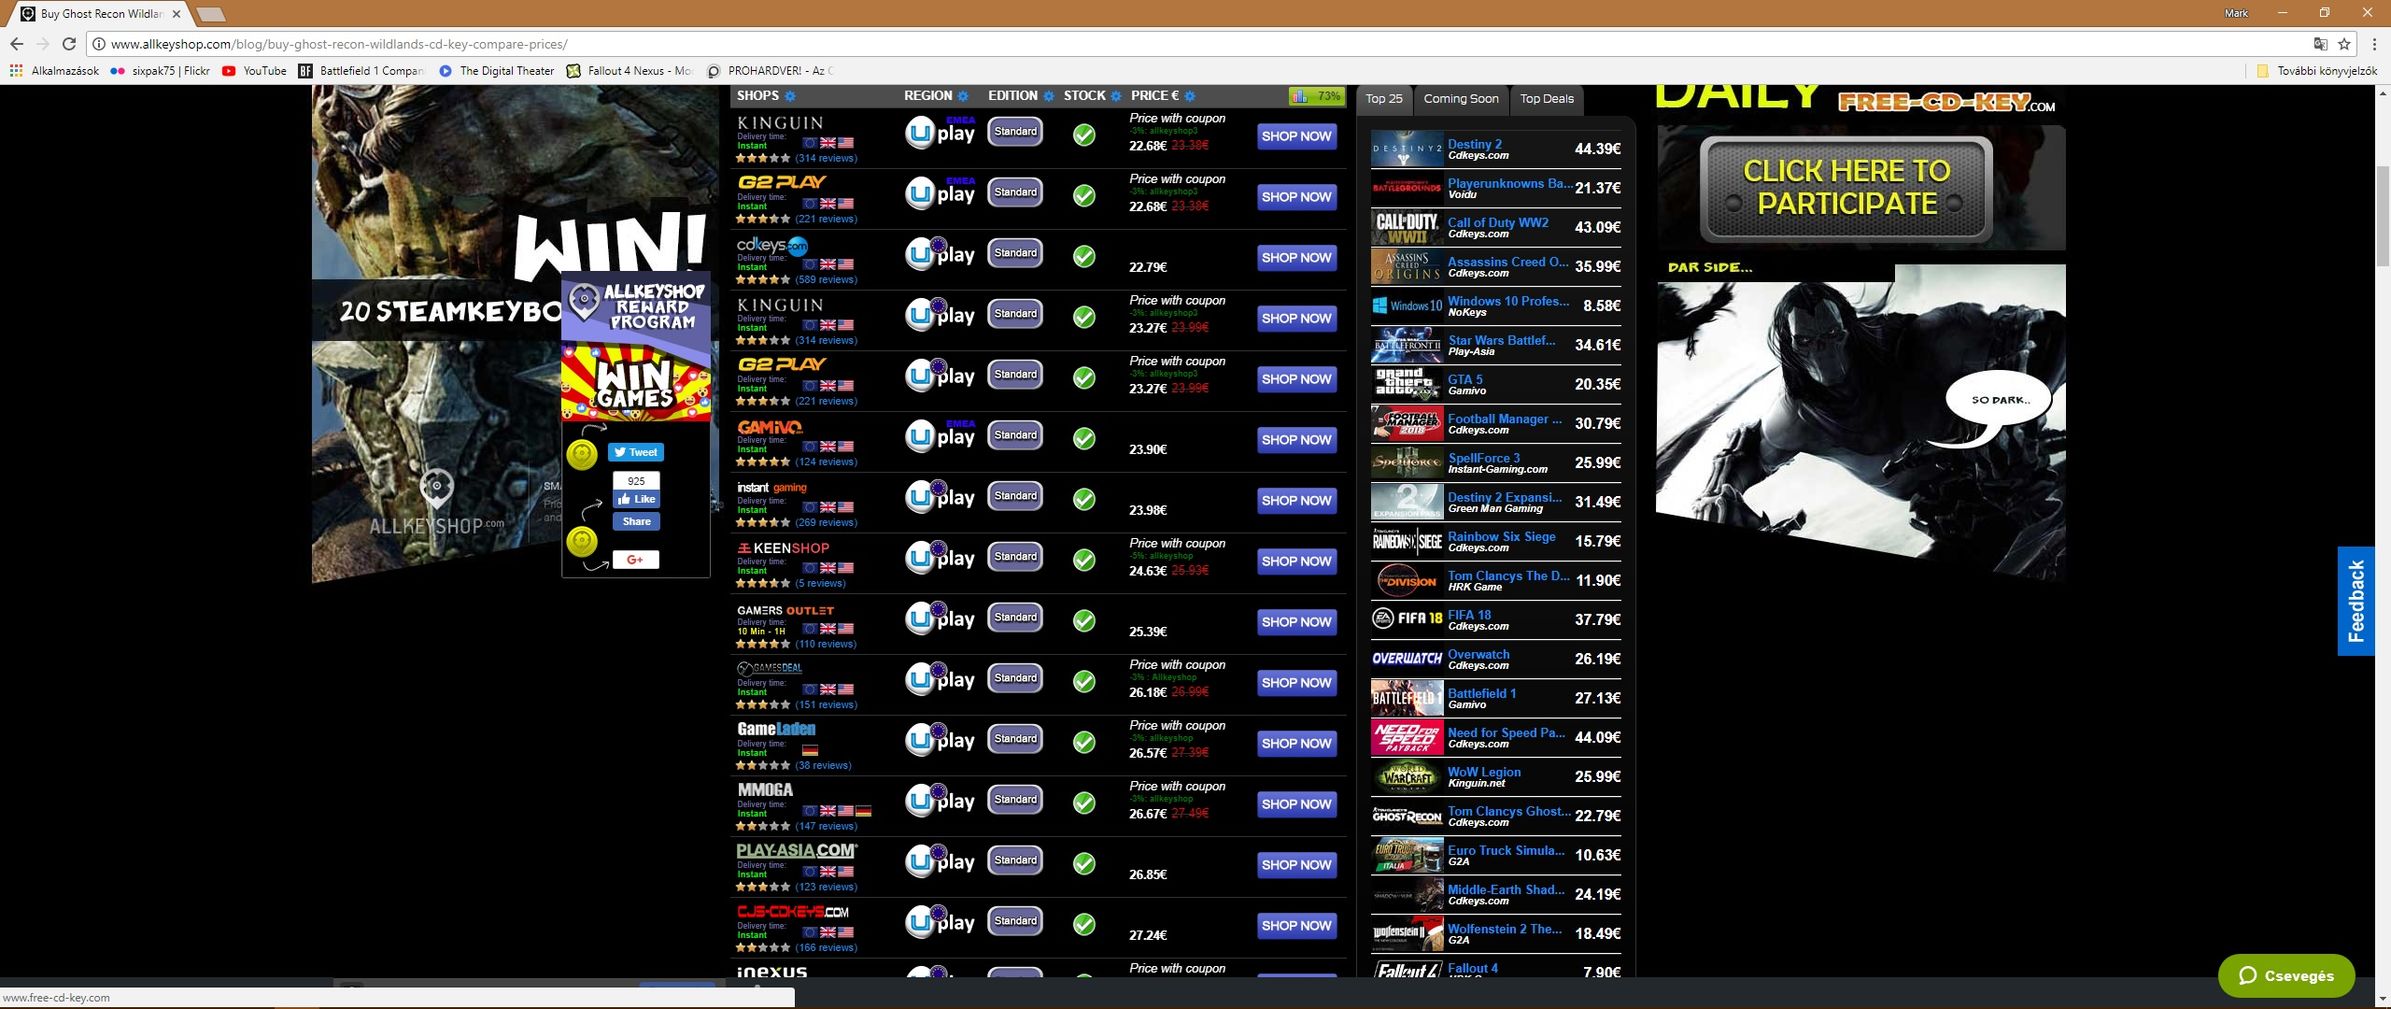2391x1009 pixels.
Task: Click the Instant Gaming shop logo
Action: [771, 488]
